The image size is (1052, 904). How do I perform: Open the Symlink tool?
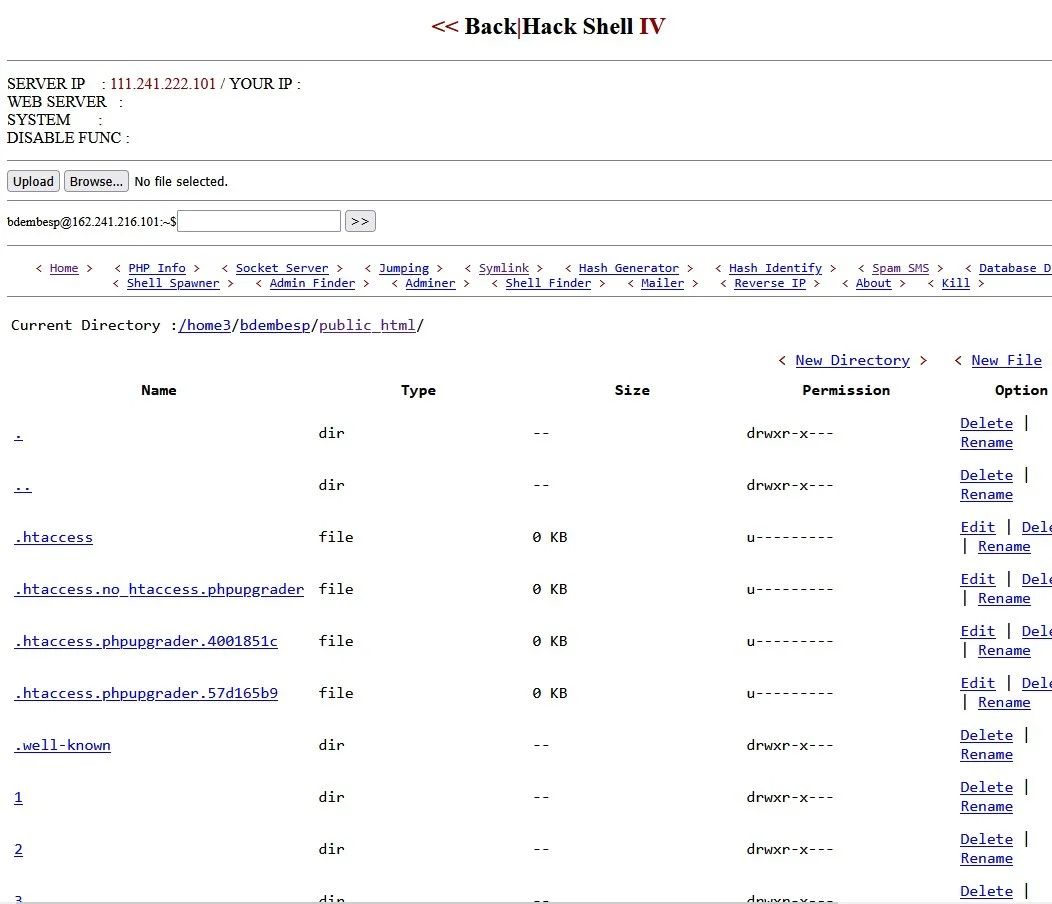tap(504, 268)
